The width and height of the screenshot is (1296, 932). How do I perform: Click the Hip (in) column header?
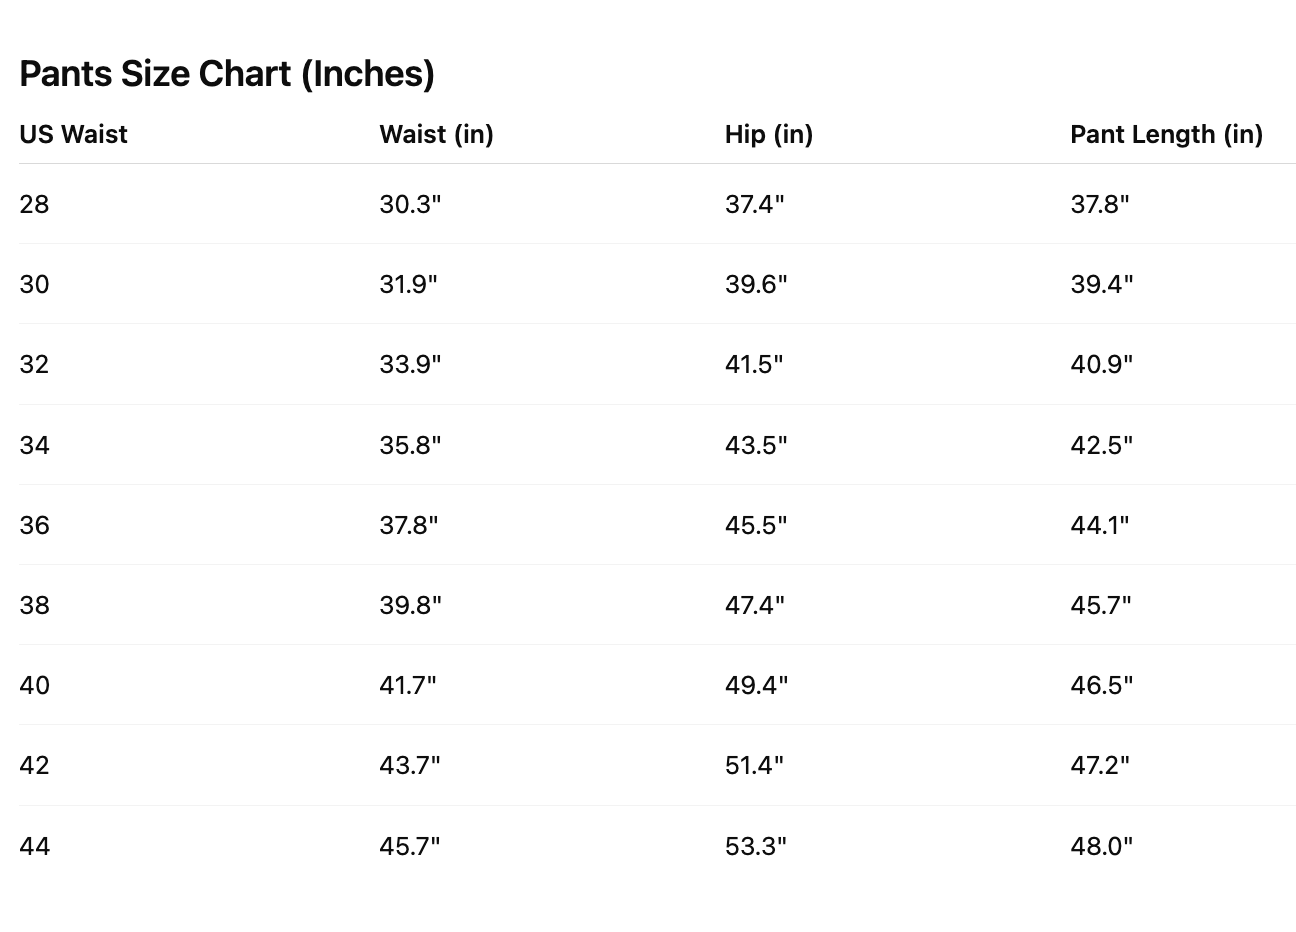coord(768,135)
